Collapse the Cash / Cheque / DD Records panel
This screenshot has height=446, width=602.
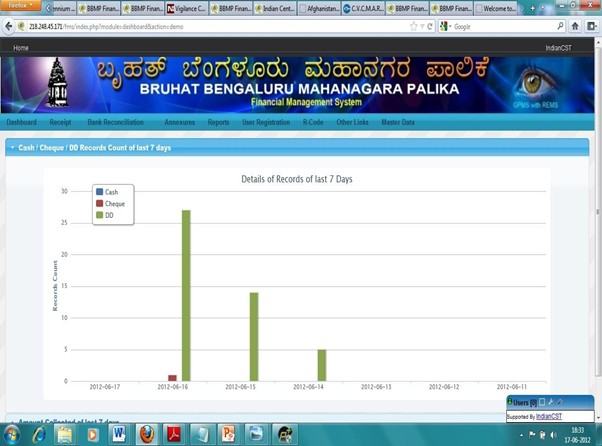coord(12,148)
